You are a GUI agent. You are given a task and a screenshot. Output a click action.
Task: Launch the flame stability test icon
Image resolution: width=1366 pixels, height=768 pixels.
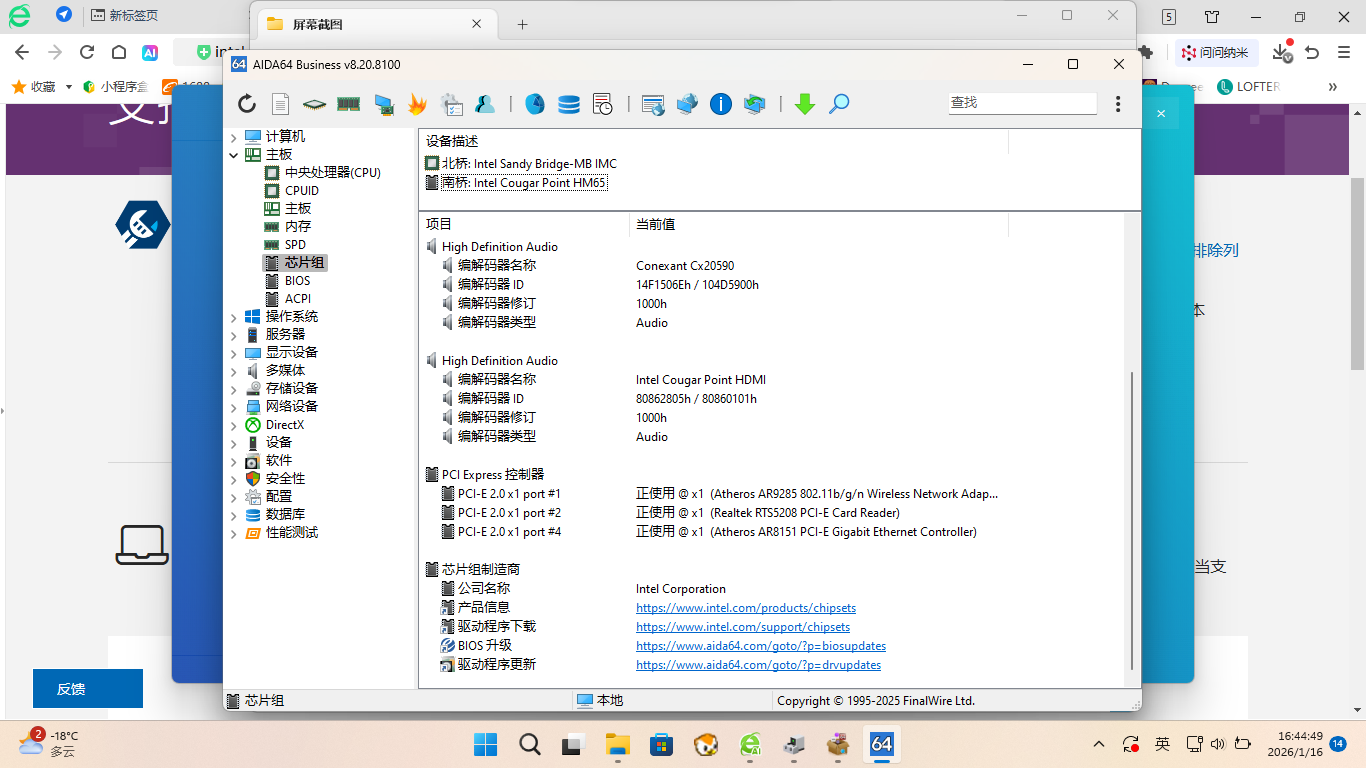[417, 103]
